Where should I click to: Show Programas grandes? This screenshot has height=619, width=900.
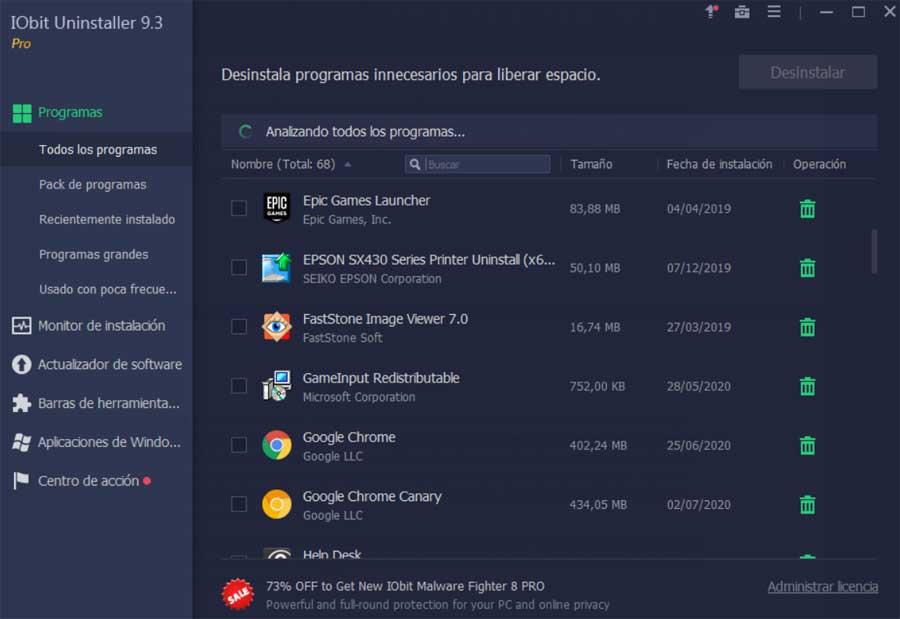pos(94,254)
